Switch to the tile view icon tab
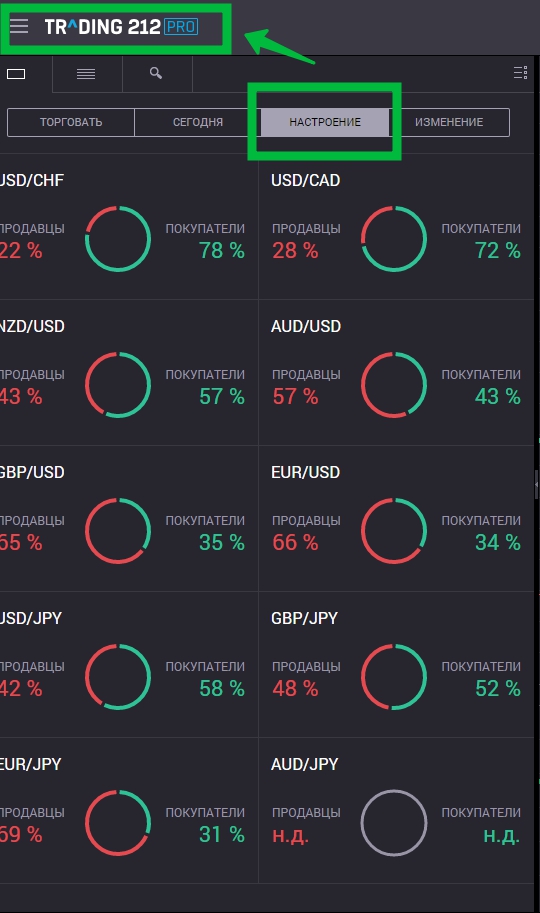 (16, 74)
